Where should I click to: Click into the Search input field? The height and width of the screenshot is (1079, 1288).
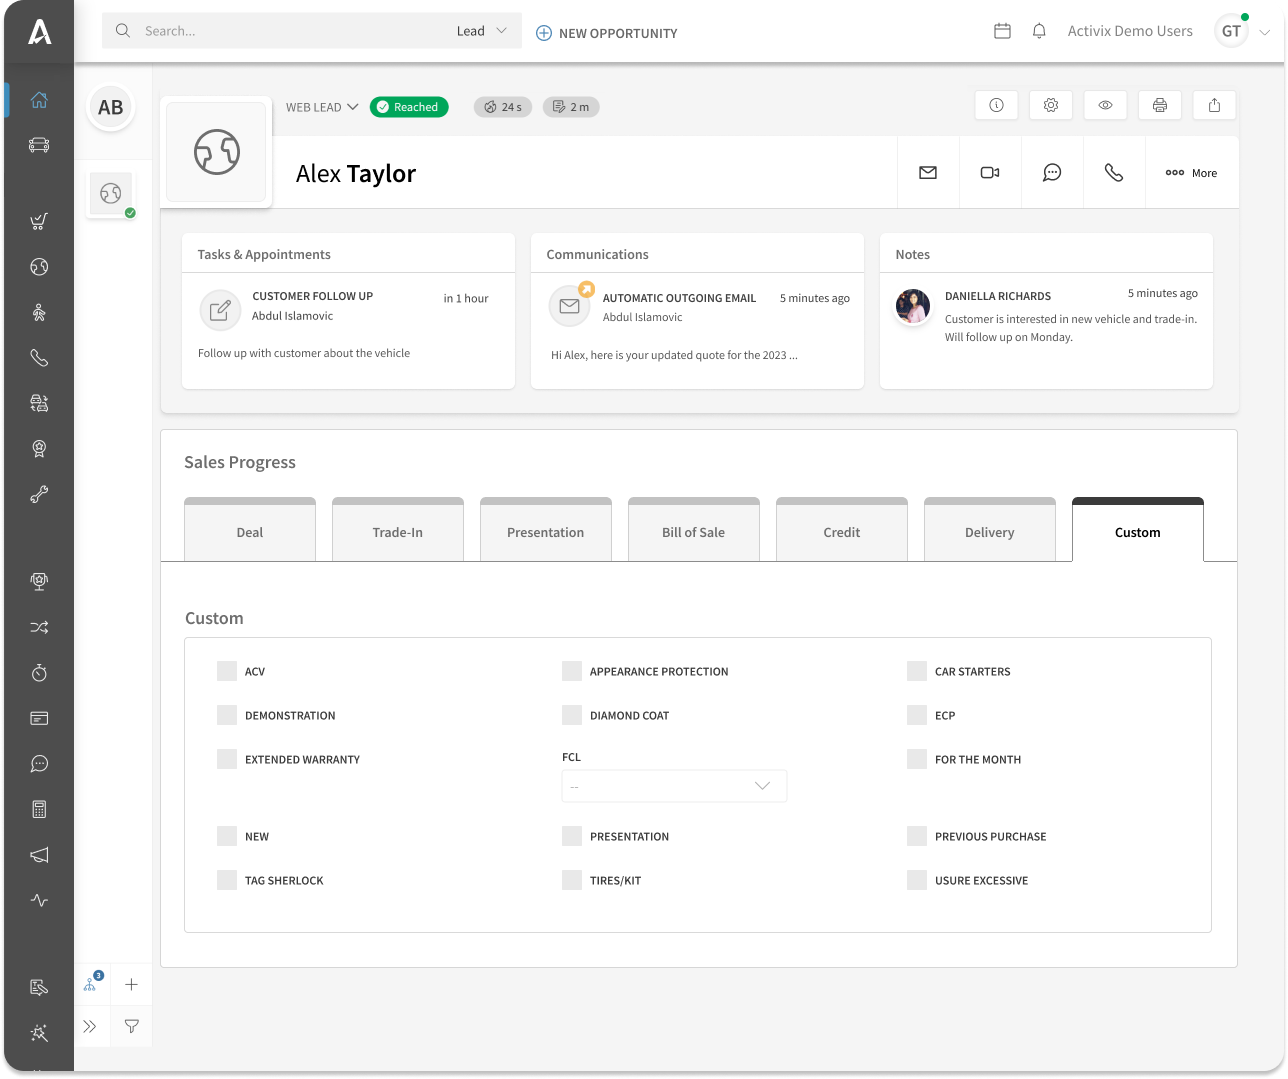[x=290, y=31]
